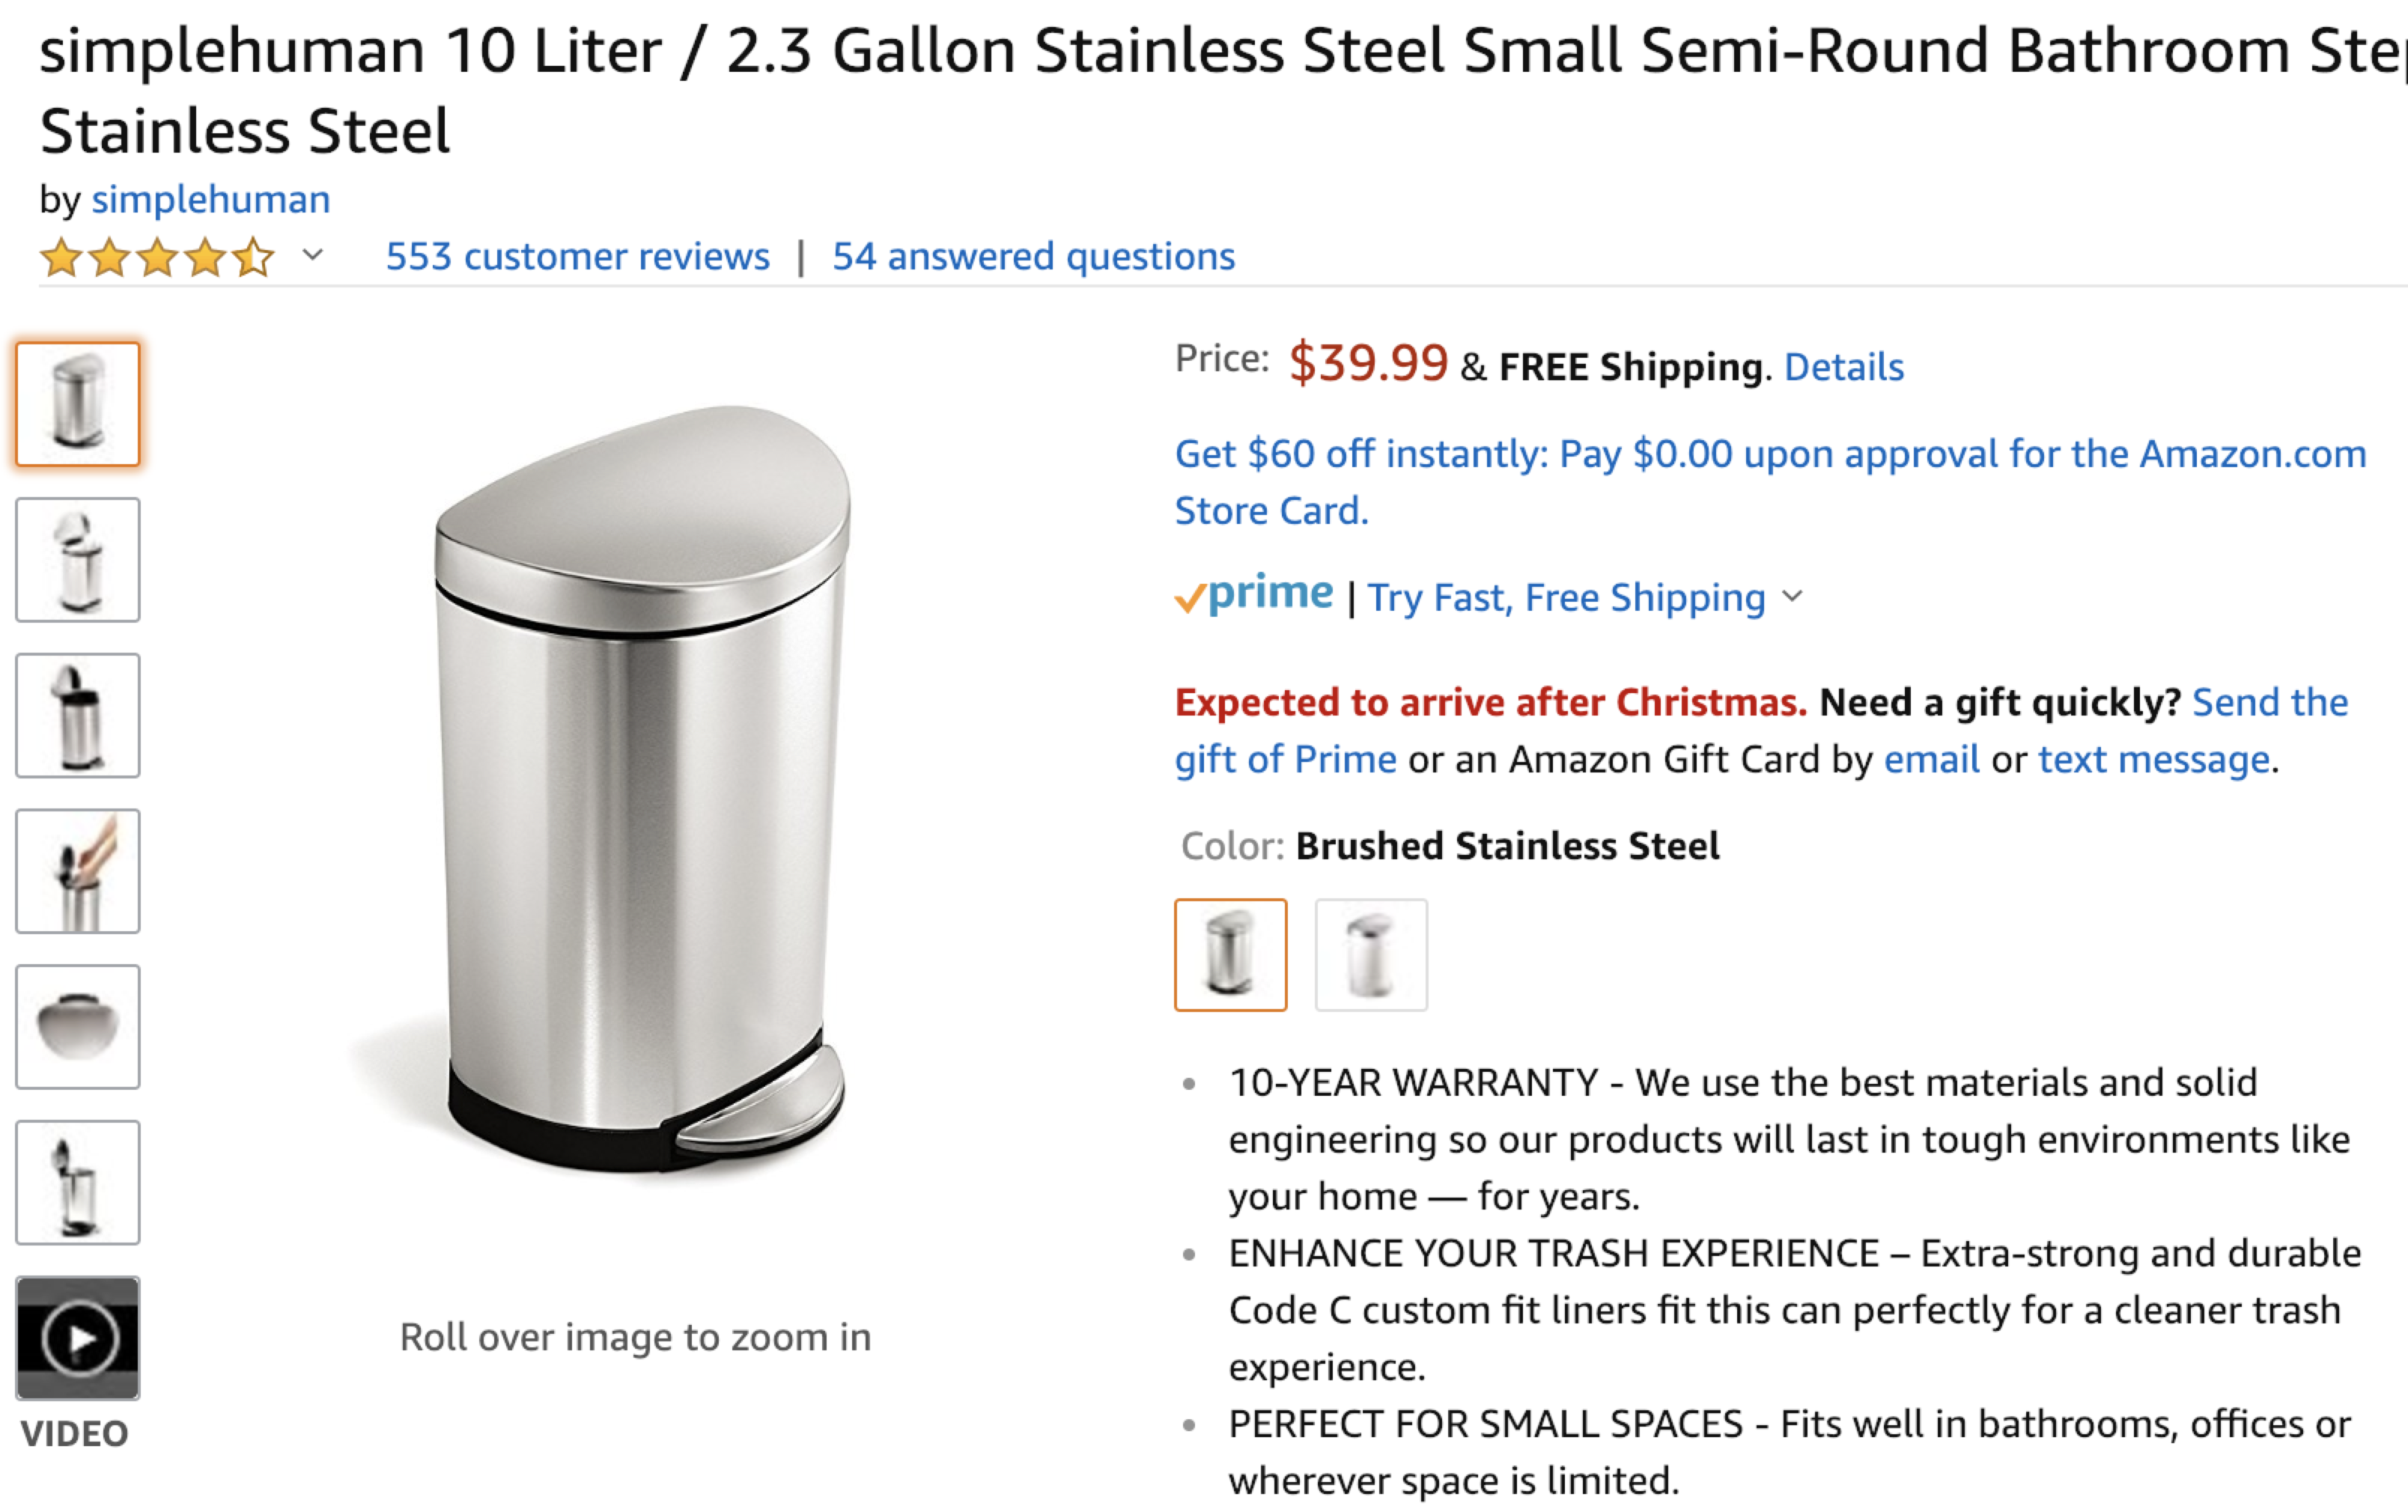Play the product video thumbnail
The width and height of the screenshot is (2408, 1512).
pos(78,1338)
